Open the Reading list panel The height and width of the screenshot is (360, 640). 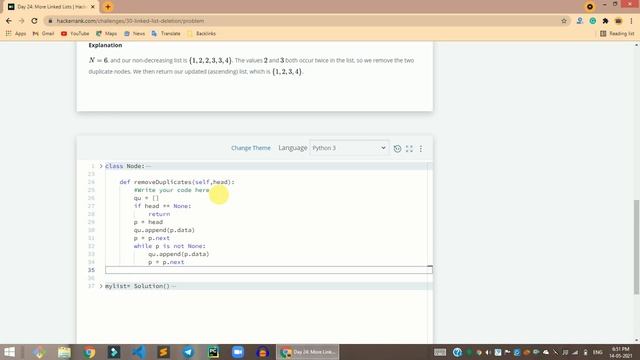click(x=617, y=33)
